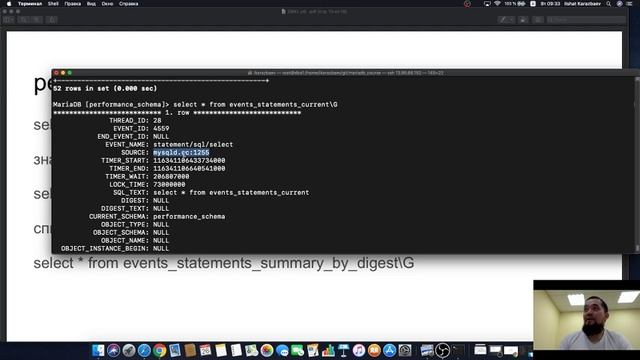Image resolution: width=640 pixels, height=360 pixels.
Task: Click the highlighted mysqld.cc:1255 source value
Action: coord(181,153)
